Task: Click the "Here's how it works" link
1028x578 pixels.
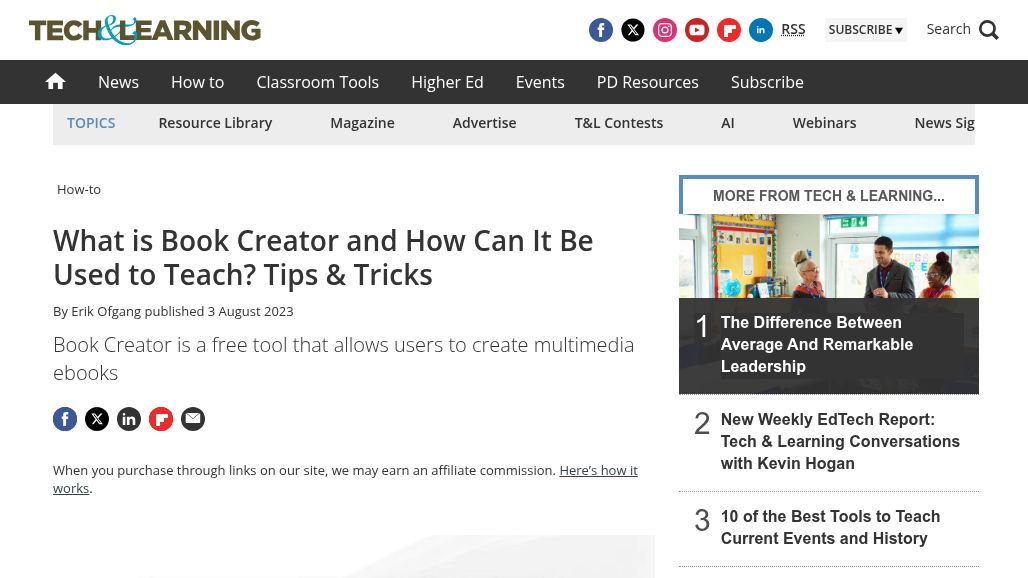Action: pos(598,470)
